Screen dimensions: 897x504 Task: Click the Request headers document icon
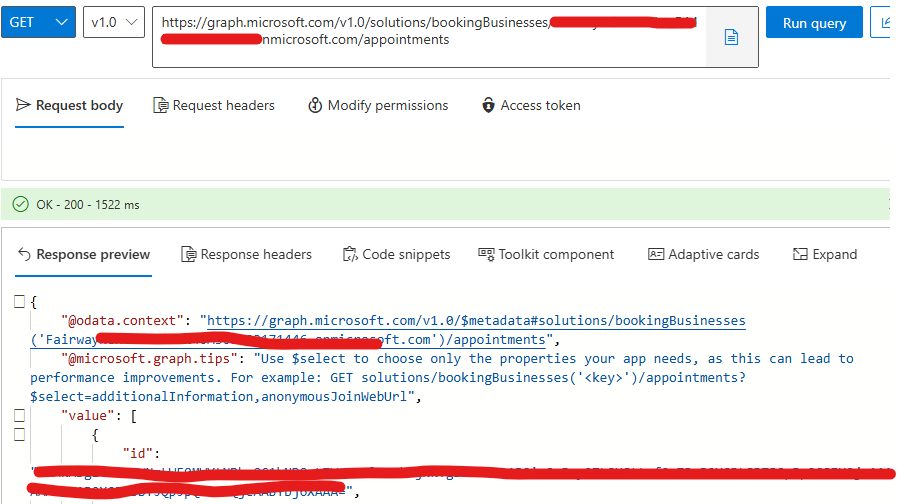pyautogui.click(x=161, y=105)
